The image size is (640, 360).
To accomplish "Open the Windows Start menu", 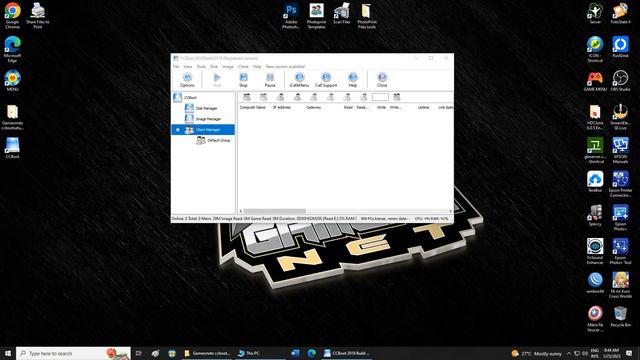I will click(x=8, y=353).
